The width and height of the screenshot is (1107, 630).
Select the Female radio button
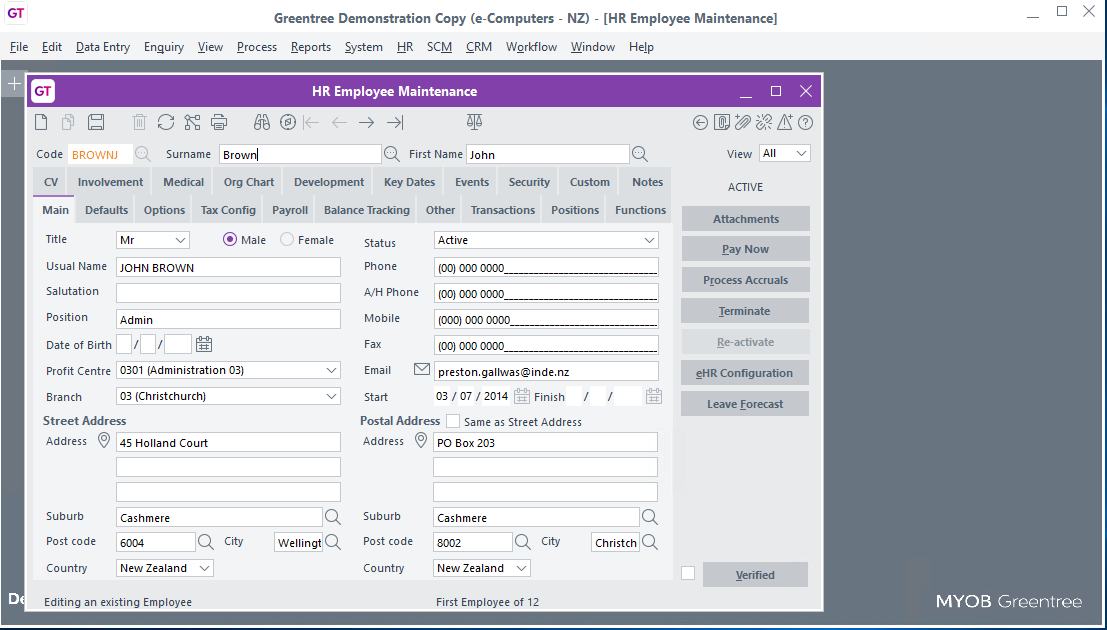click(287, 239)
